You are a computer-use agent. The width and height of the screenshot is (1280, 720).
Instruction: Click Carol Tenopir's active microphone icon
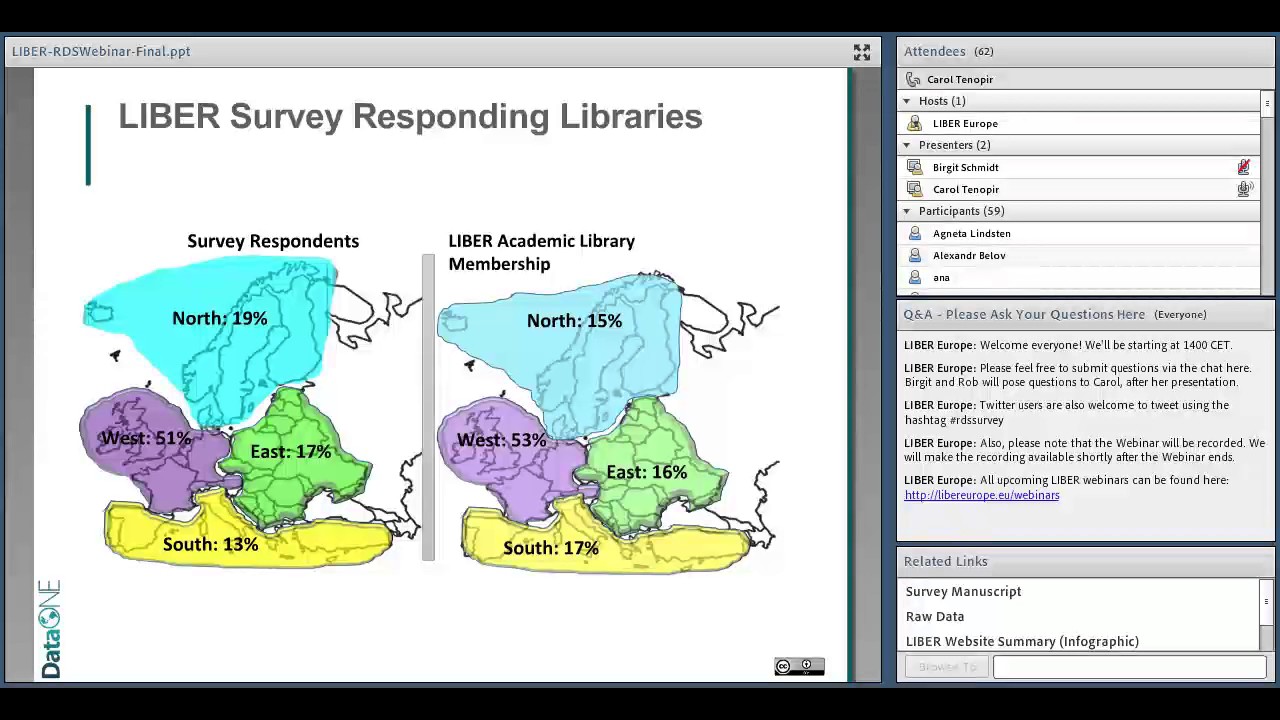[x=1244, y=189]
